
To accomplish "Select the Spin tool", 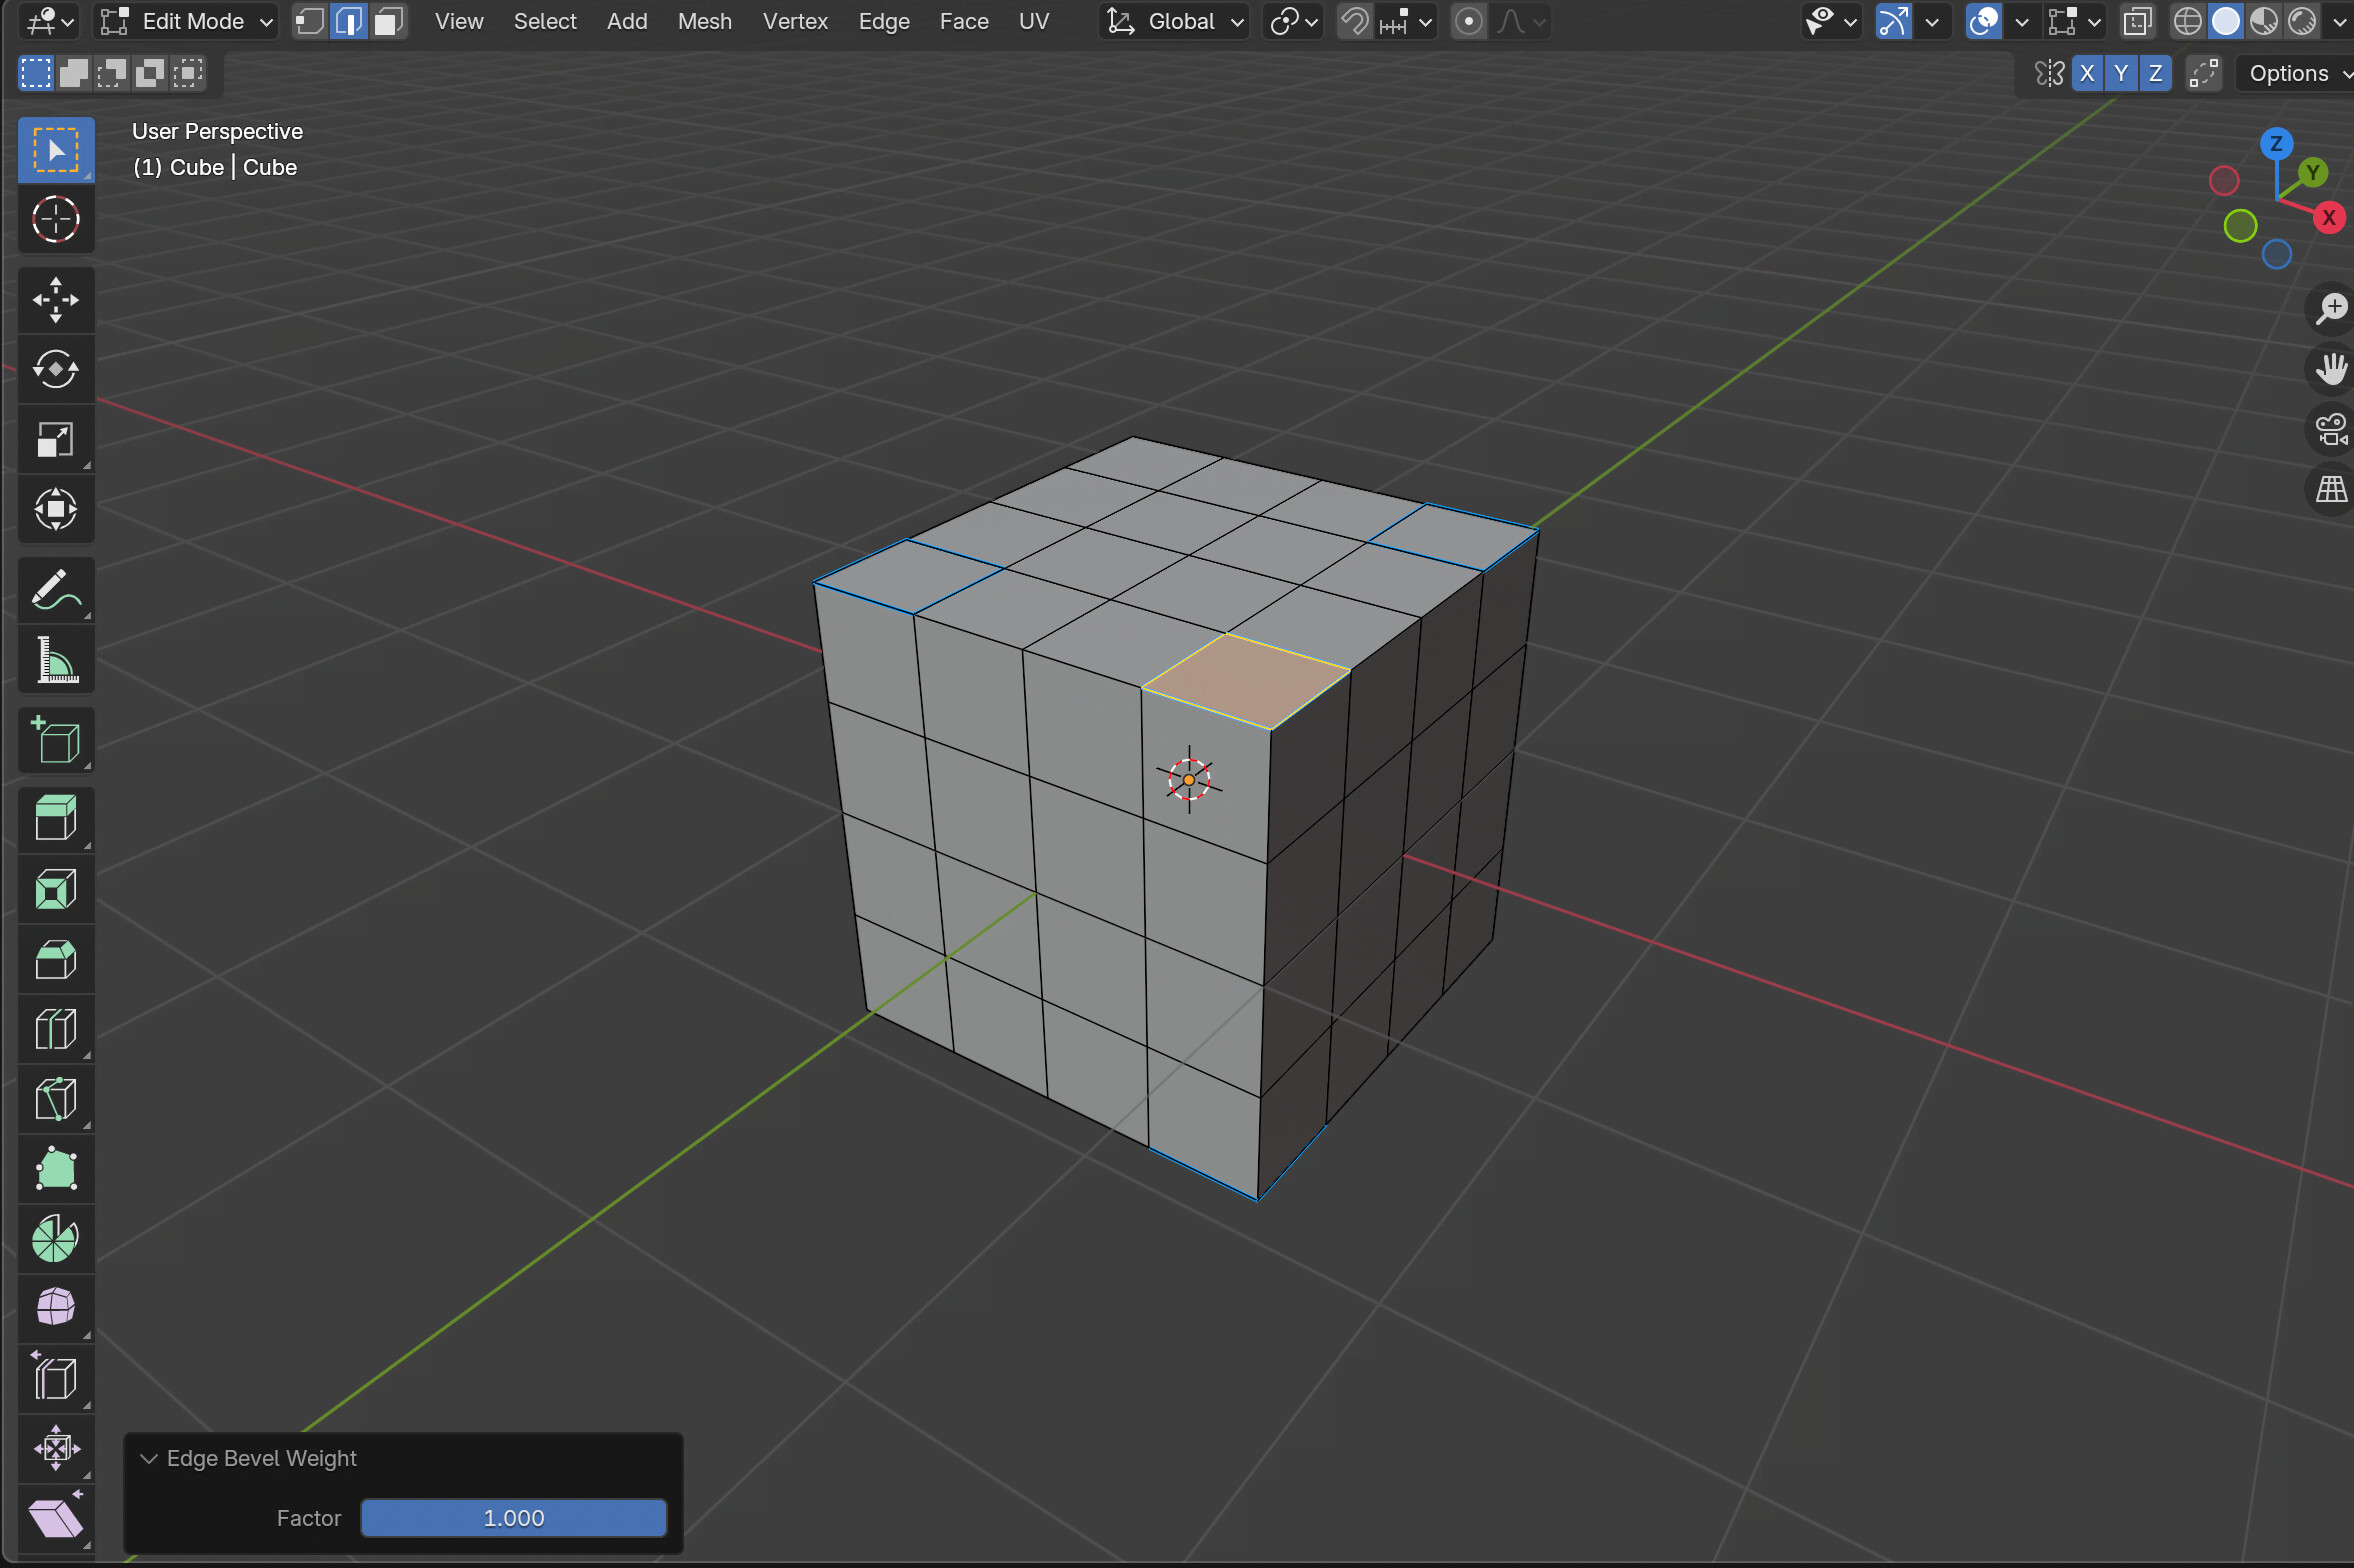I will (56, 1240).
